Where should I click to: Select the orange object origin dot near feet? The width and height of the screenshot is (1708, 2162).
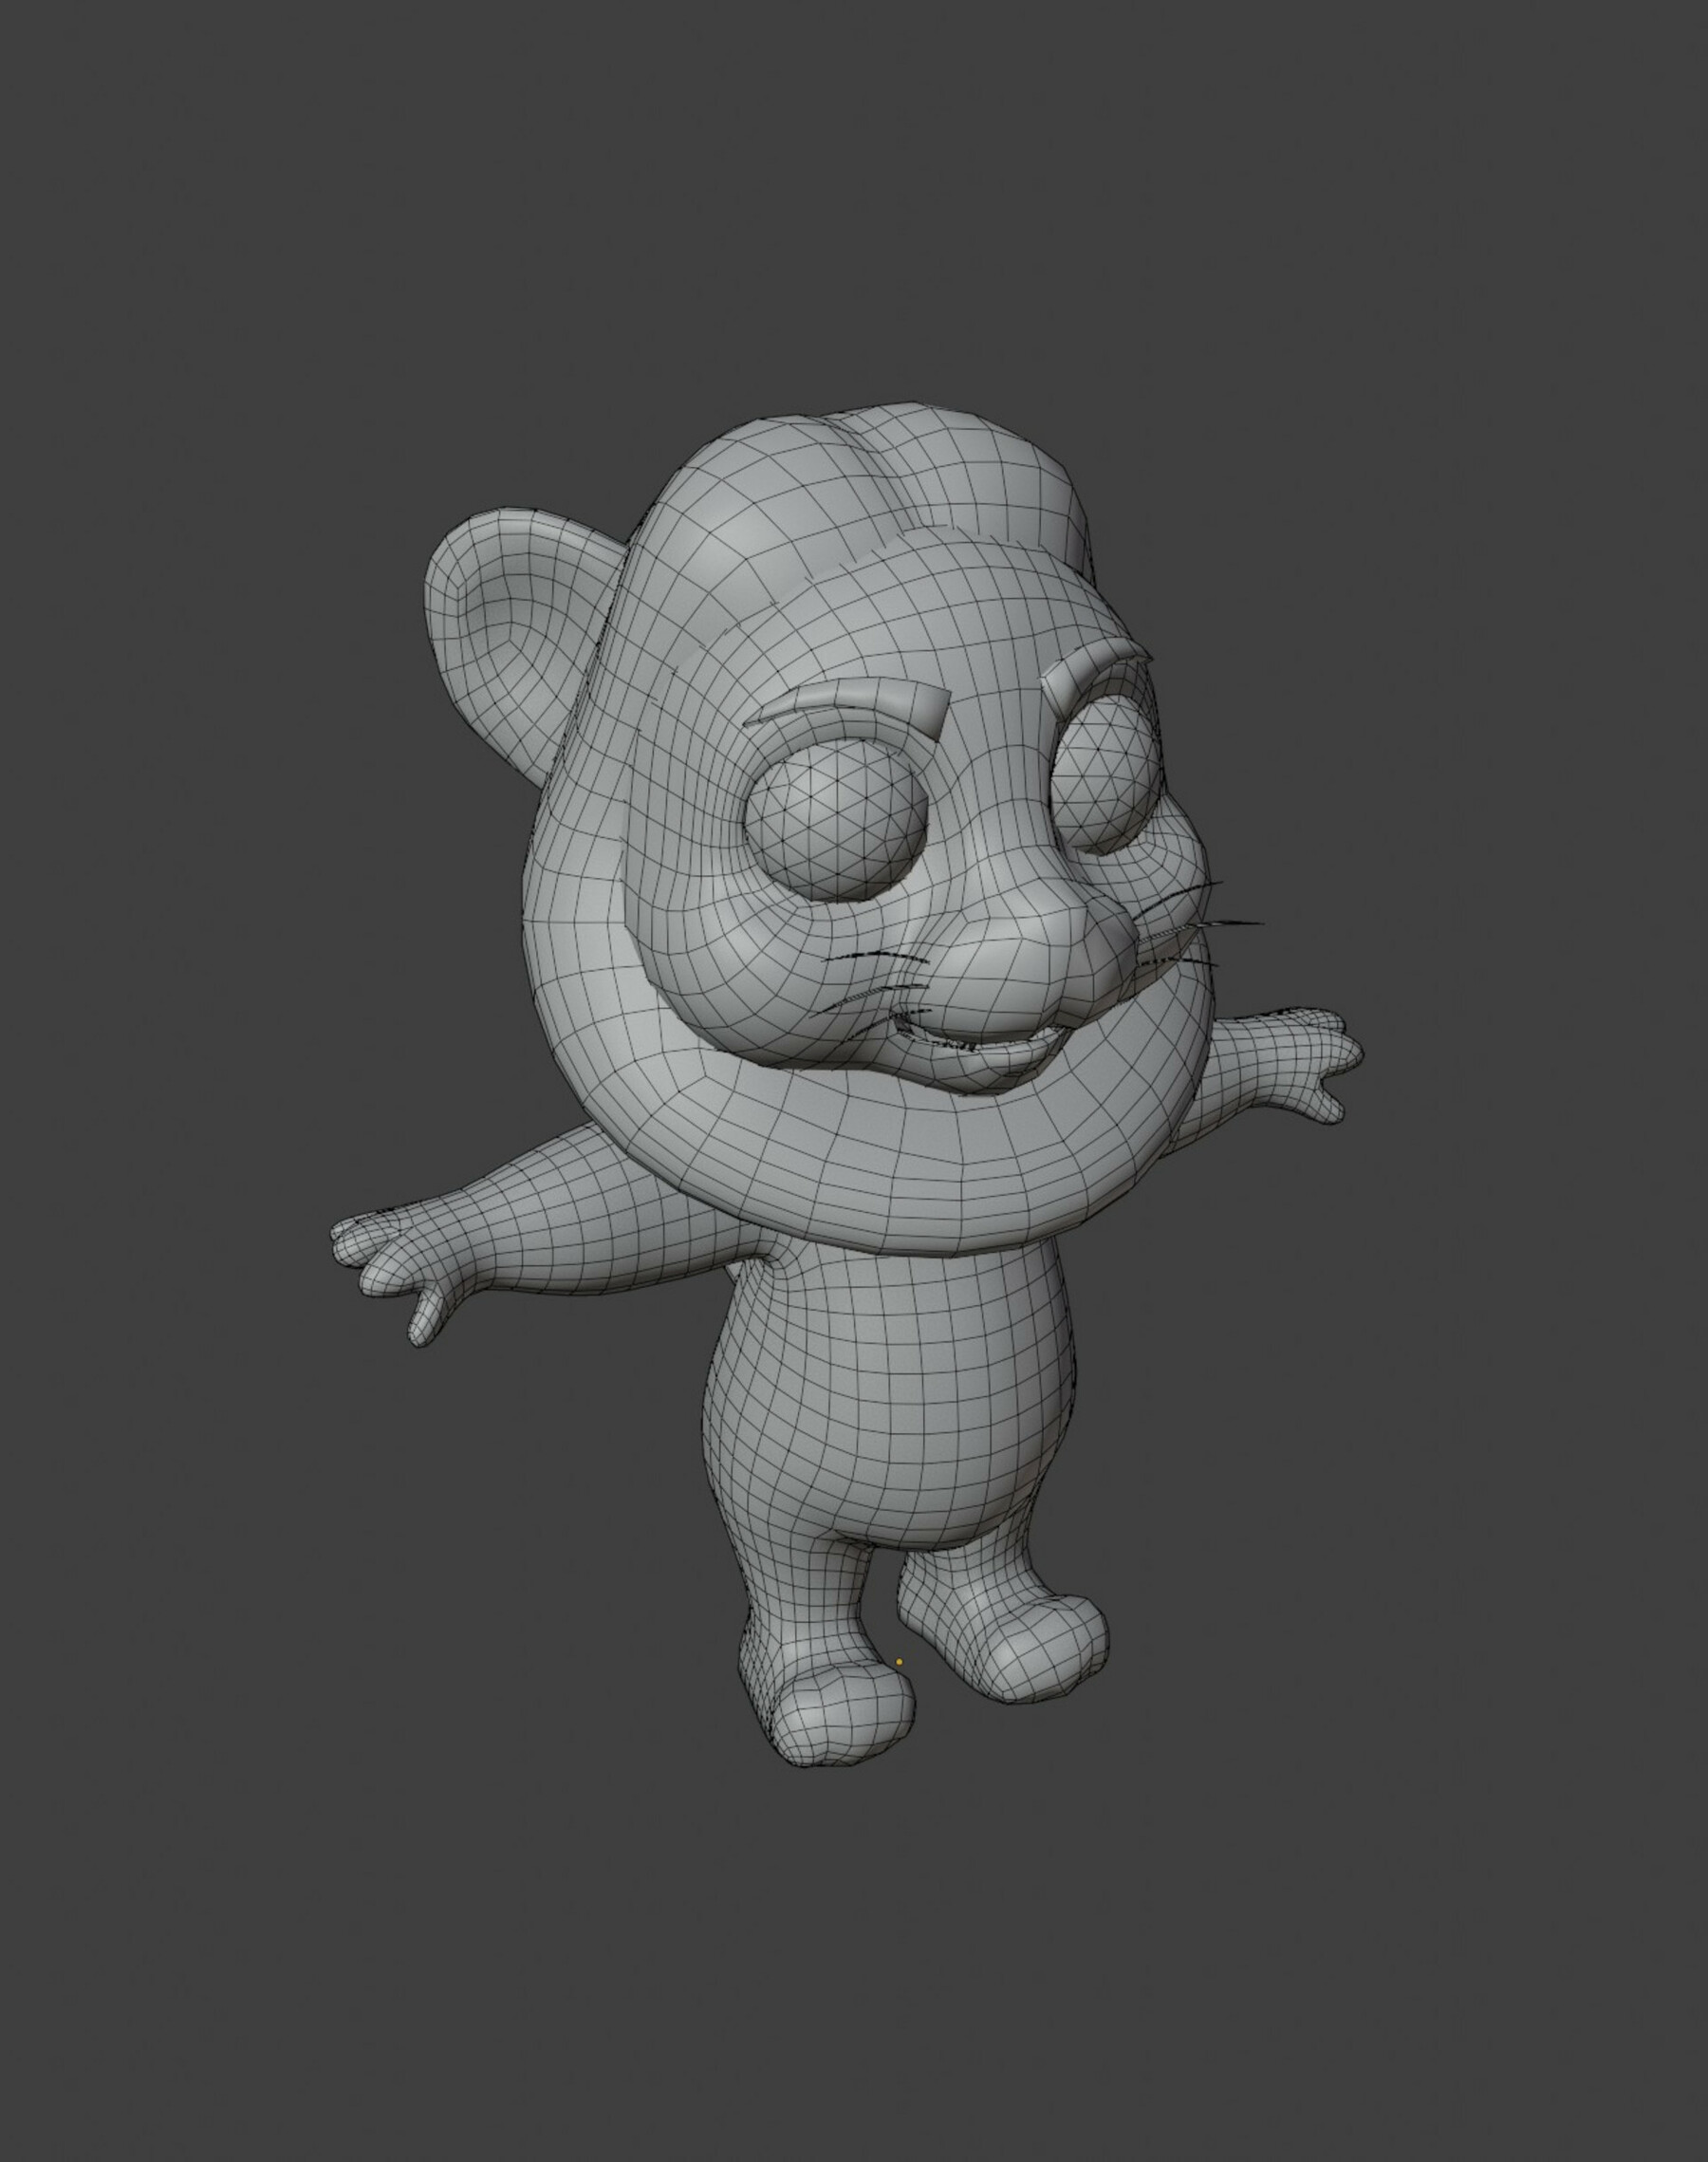coord(899,1662)
